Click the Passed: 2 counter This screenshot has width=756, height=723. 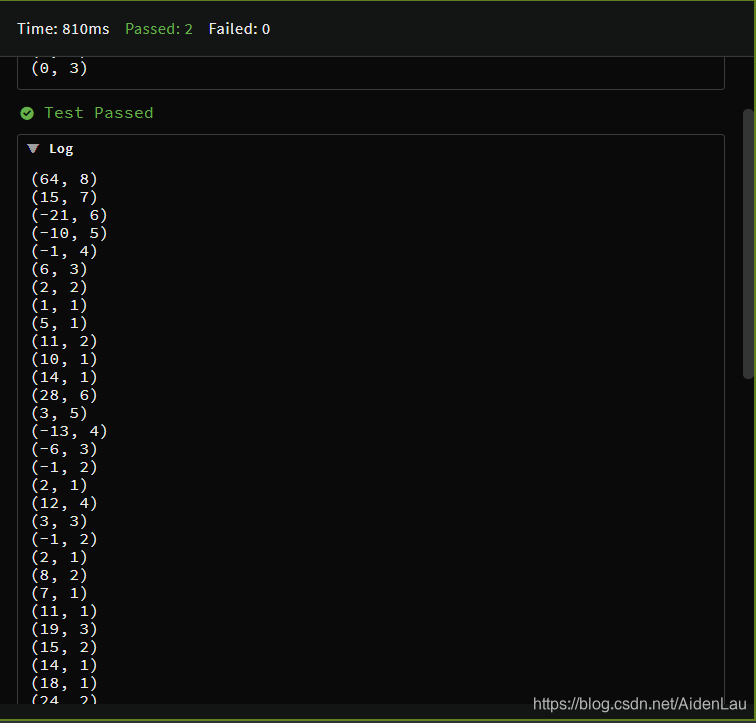pos(159,29)
